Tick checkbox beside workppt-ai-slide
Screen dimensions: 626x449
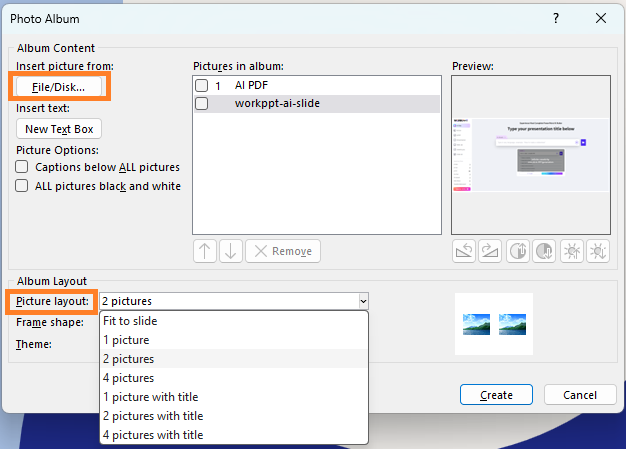202,103
